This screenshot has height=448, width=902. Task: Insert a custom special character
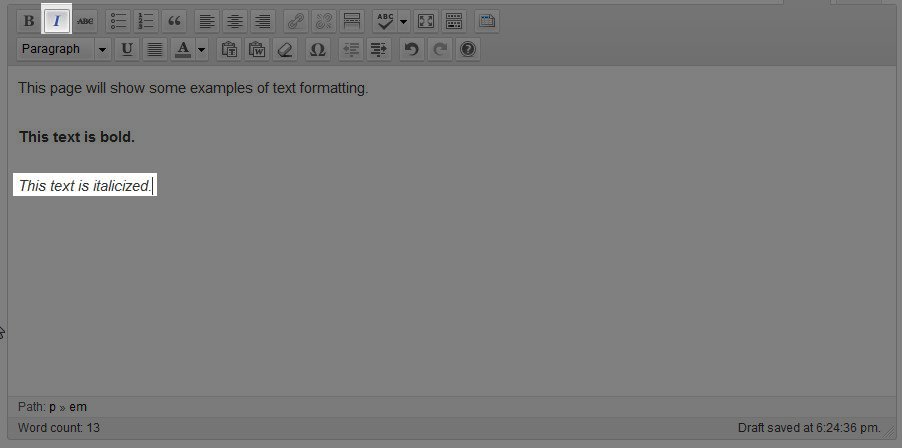point(318,49)
